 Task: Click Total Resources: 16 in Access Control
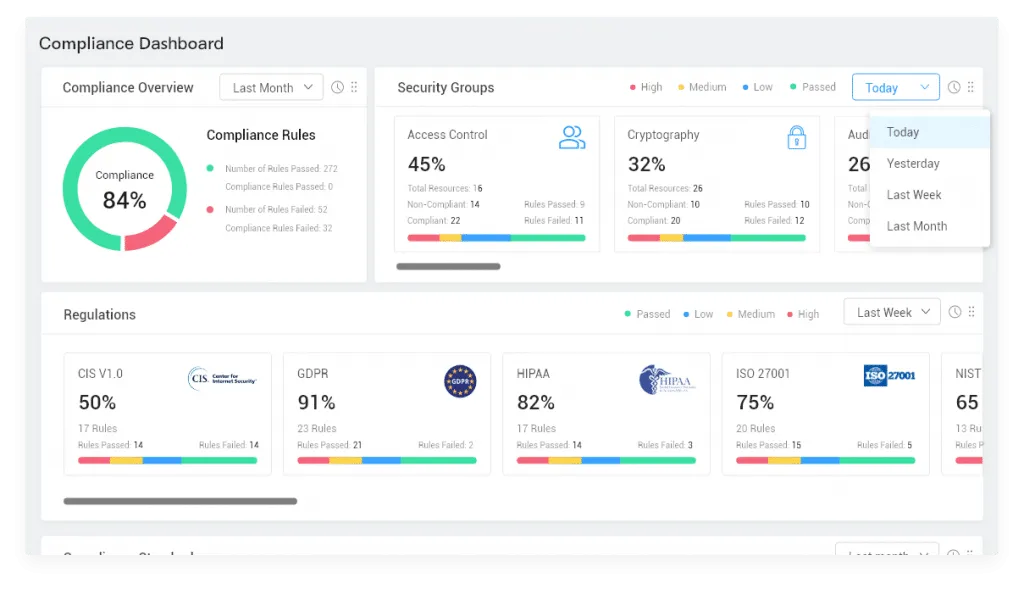tap(445, 188)
